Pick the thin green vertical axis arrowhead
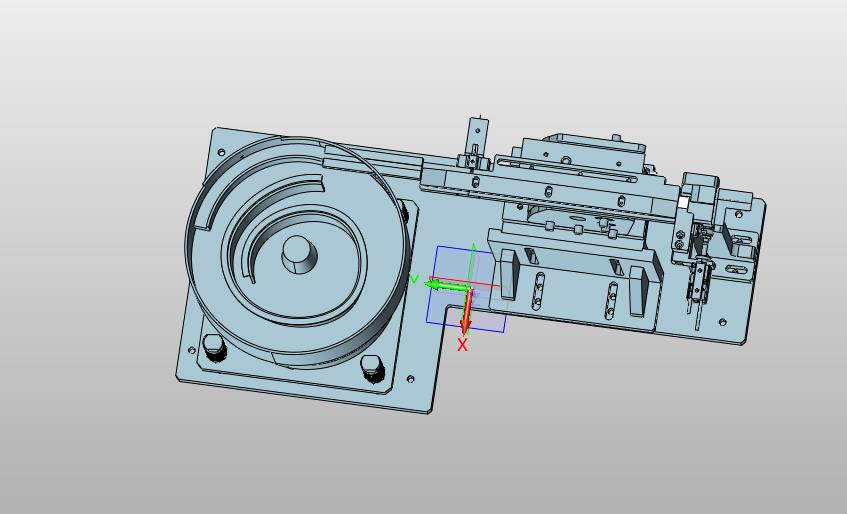 tap(474, 249)
